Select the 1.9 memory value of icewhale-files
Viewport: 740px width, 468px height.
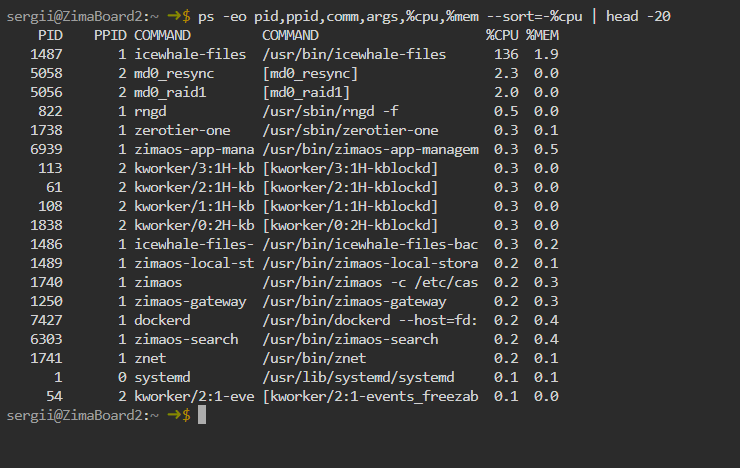point(546,54)
